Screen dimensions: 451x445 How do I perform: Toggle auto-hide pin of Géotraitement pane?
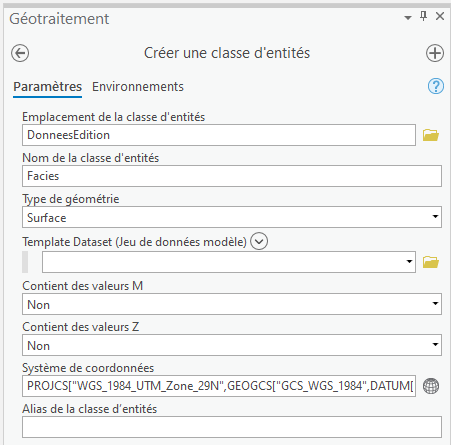[423, 16]
